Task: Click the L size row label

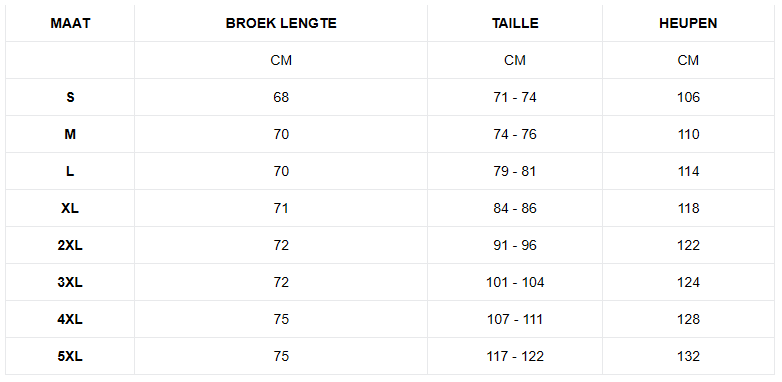Action: [70, 172]
